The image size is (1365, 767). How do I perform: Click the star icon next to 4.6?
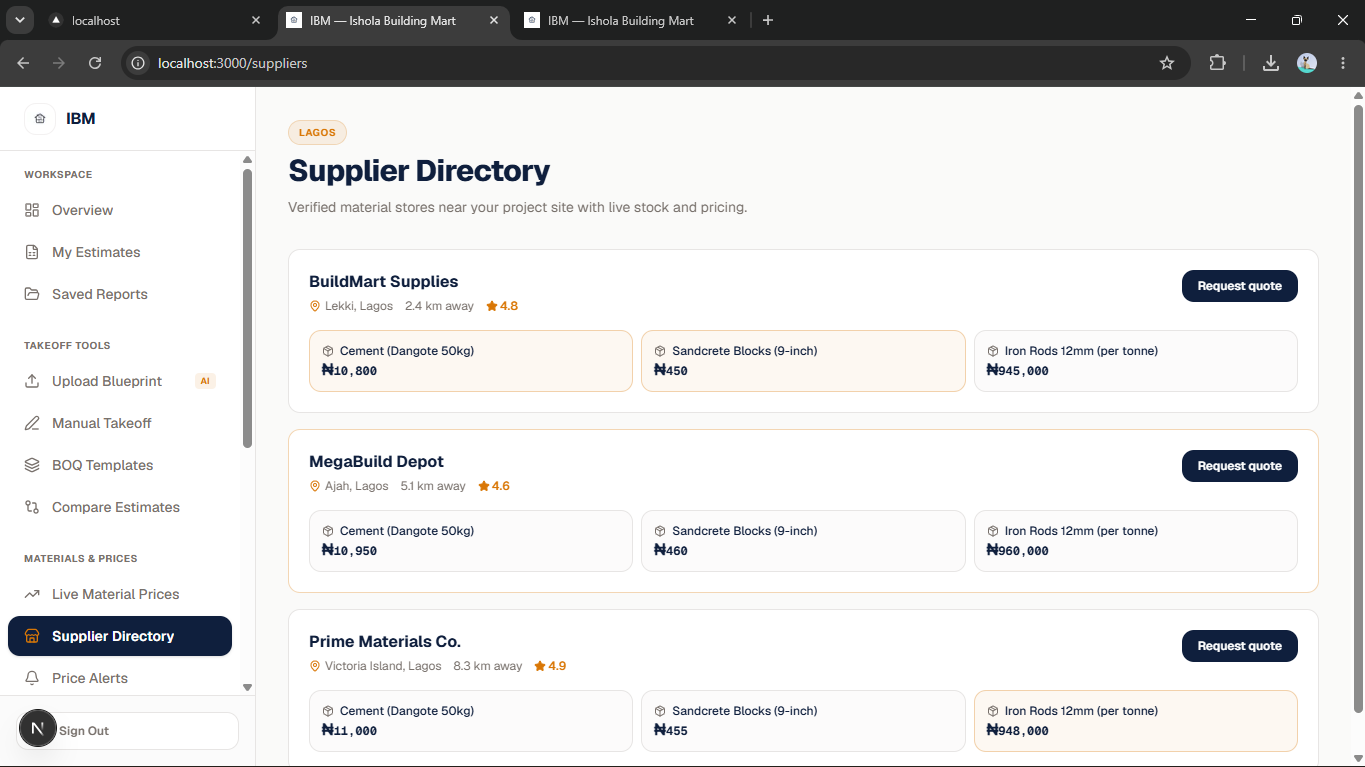[484, 486]
